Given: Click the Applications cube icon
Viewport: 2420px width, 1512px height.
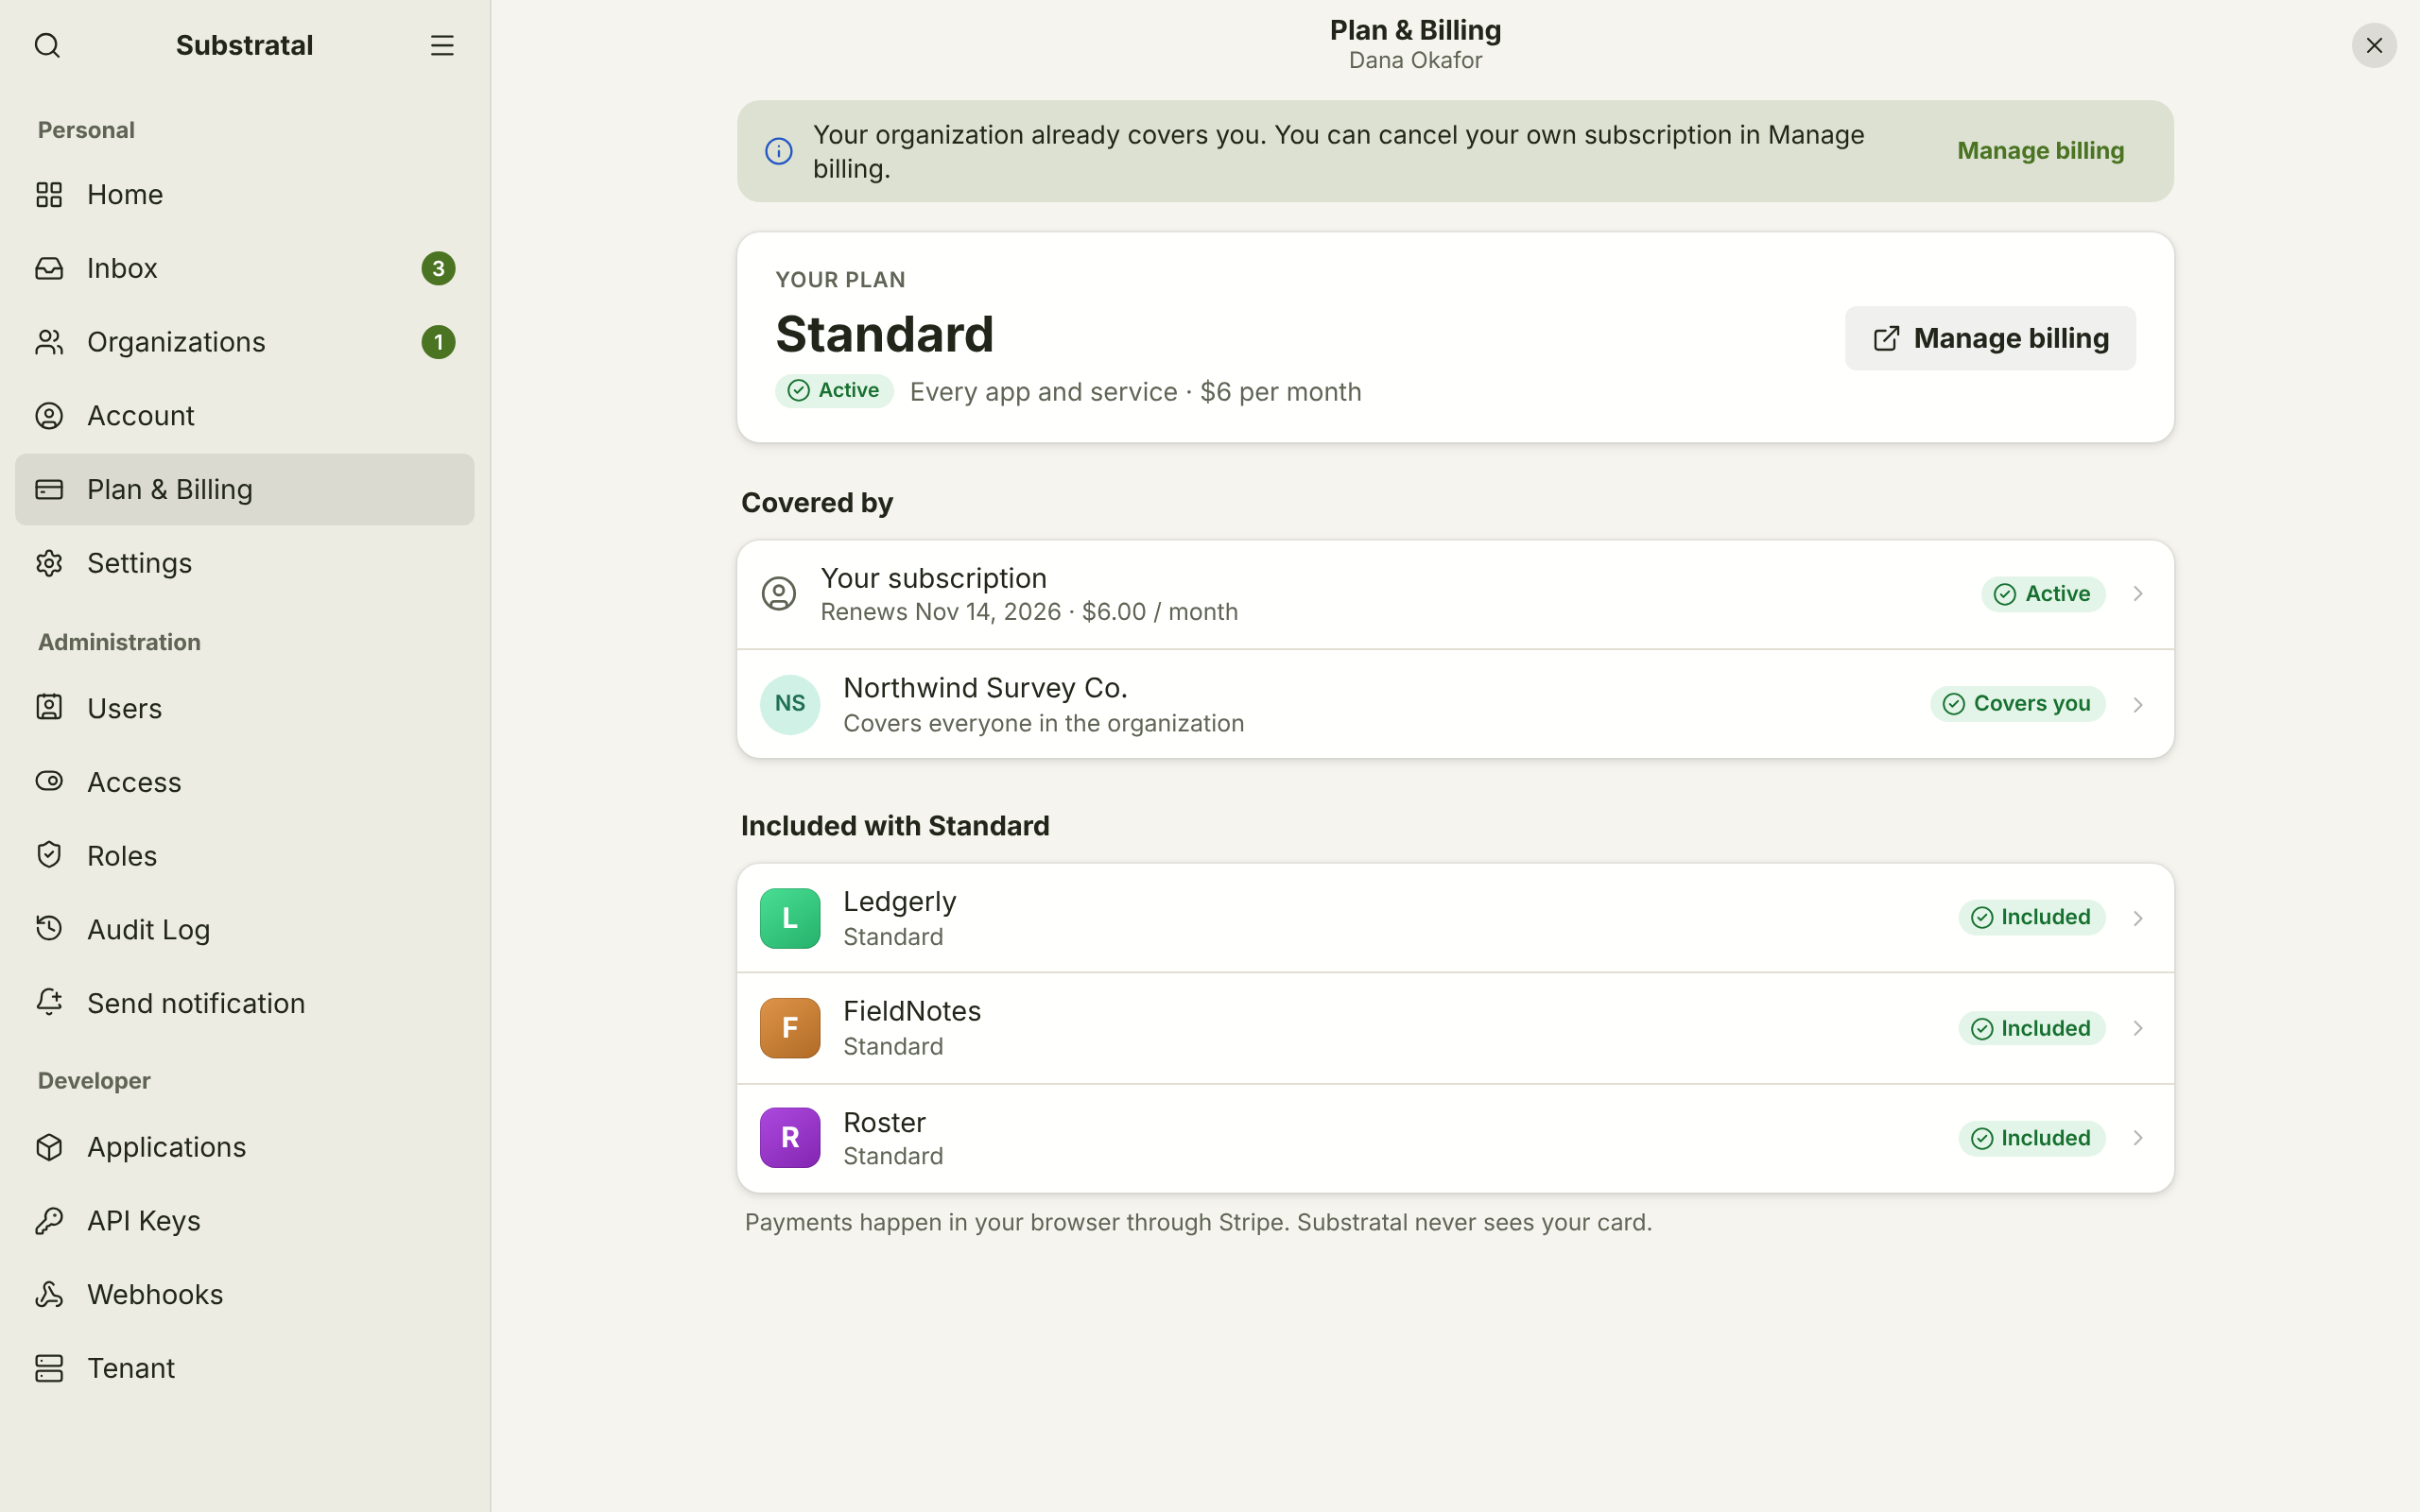Looking at the screenshot, I should tap(49, 1147).
